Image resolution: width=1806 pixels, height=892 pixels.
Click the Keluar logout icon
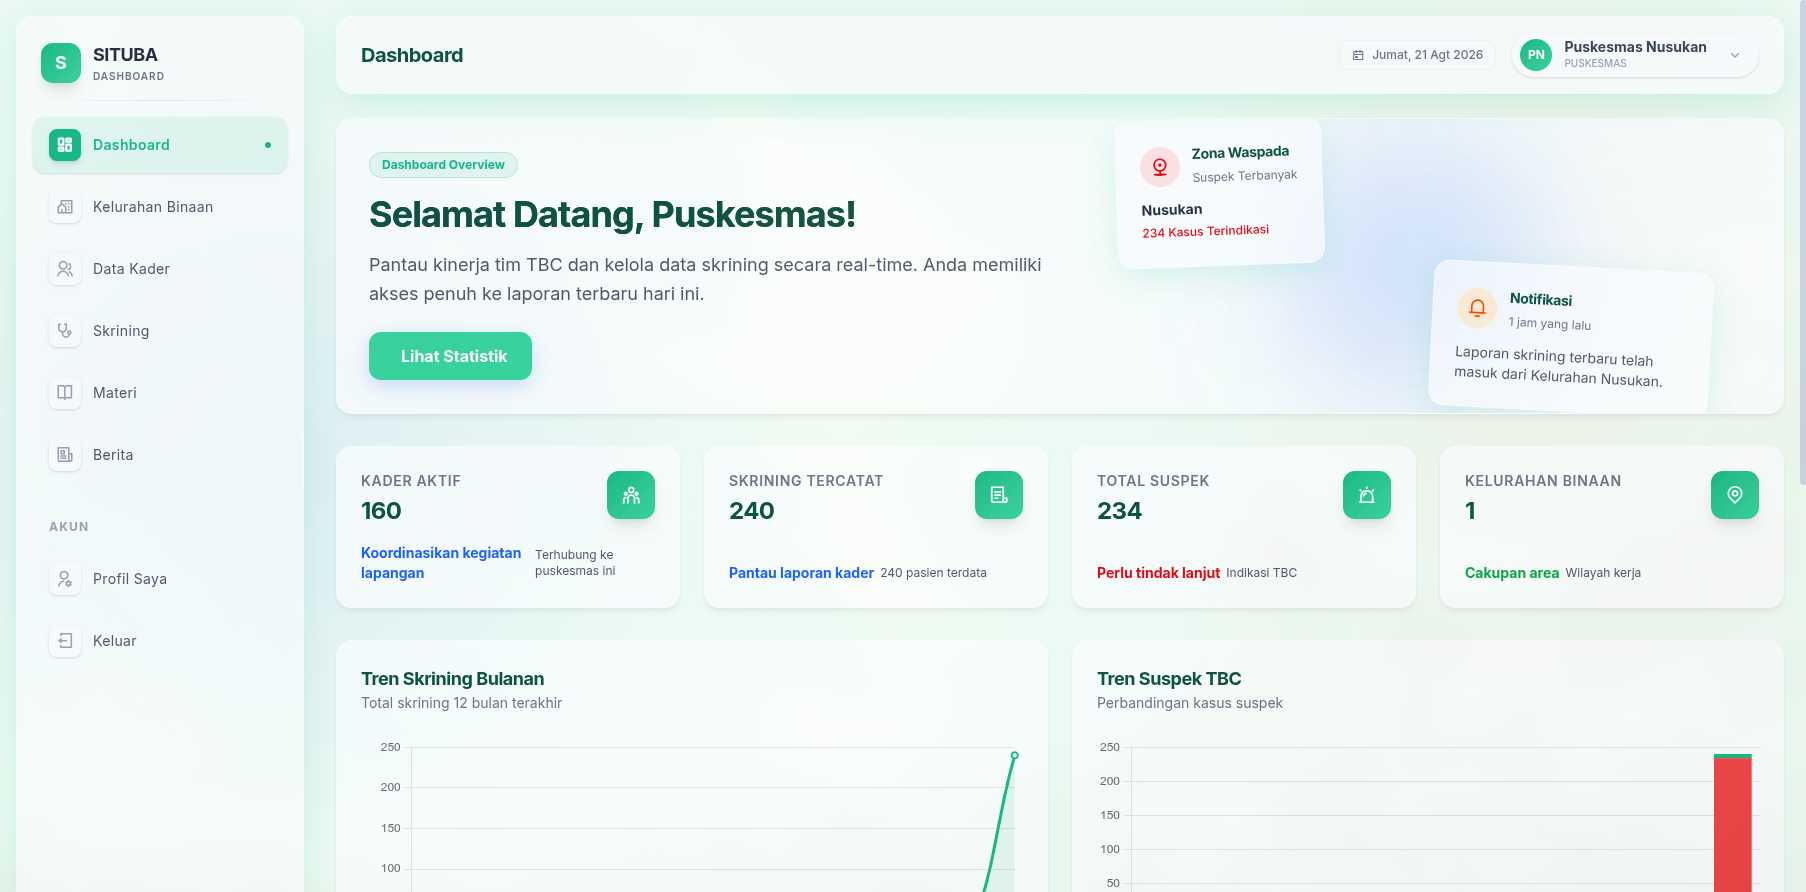(65, 641)
